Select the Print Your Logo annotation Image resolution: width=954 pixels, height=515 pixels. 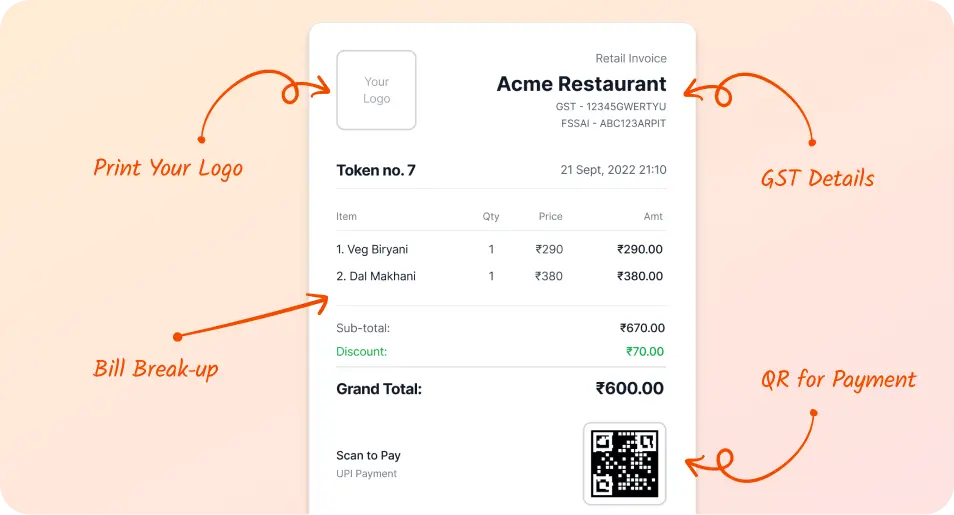click(x=168, y=168)
